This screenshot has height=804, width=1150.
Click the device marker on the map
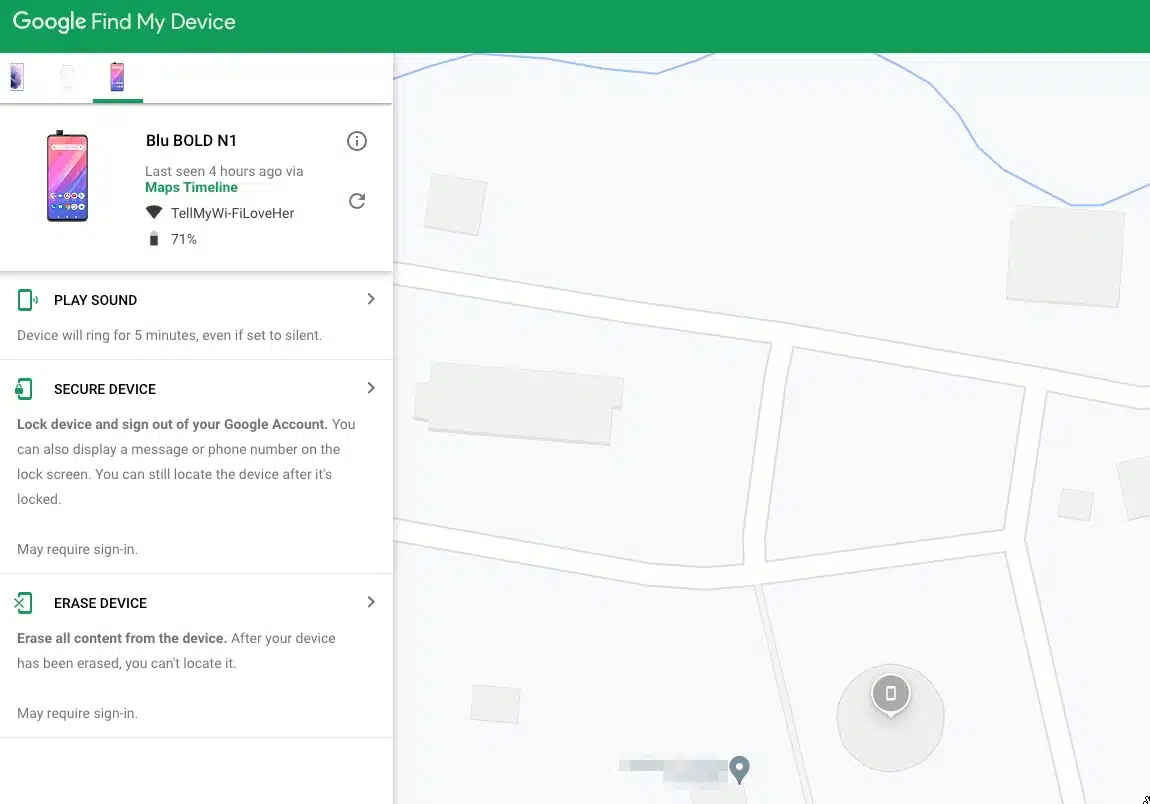tap(890, 694)
